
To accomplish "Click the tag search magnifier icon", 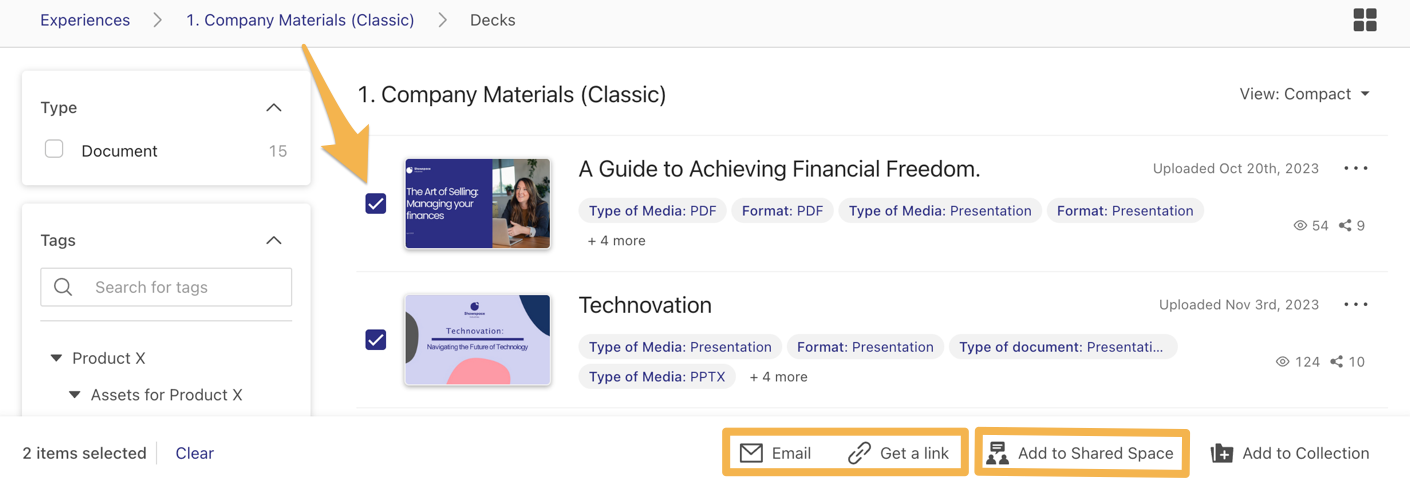I will pos(63,287).
